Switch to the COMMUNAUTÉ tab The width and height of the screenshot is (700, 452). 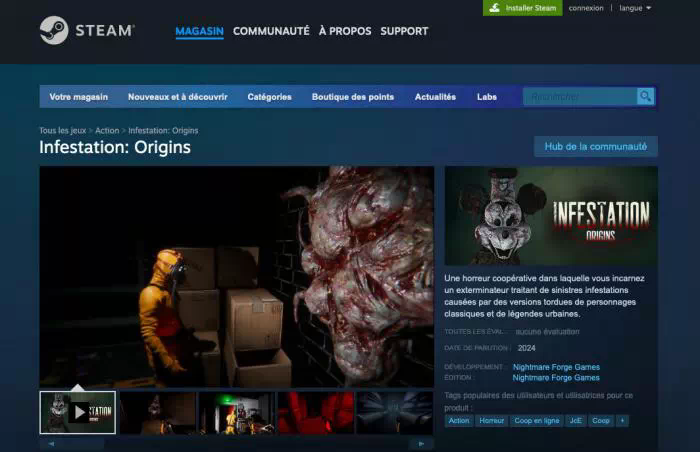point(271,31)
